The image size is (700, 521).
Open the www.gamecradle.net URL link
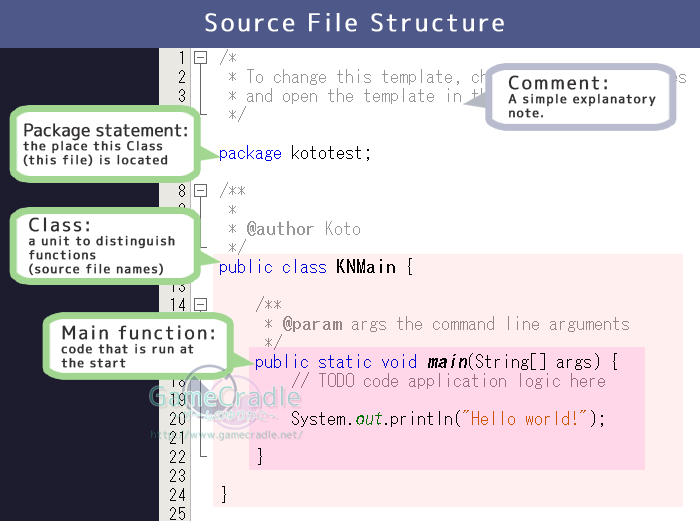(x=225, y=435)
